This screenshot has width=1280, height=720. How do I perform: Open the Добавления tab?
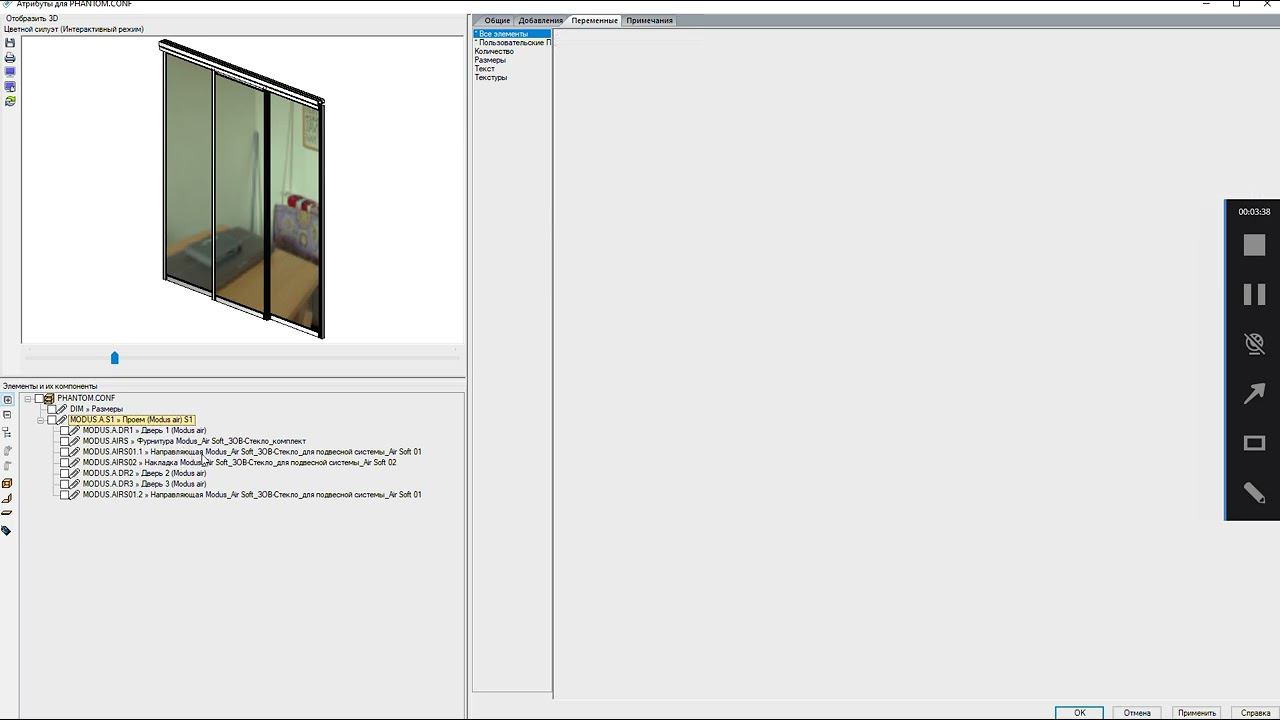tap(540, 20)
